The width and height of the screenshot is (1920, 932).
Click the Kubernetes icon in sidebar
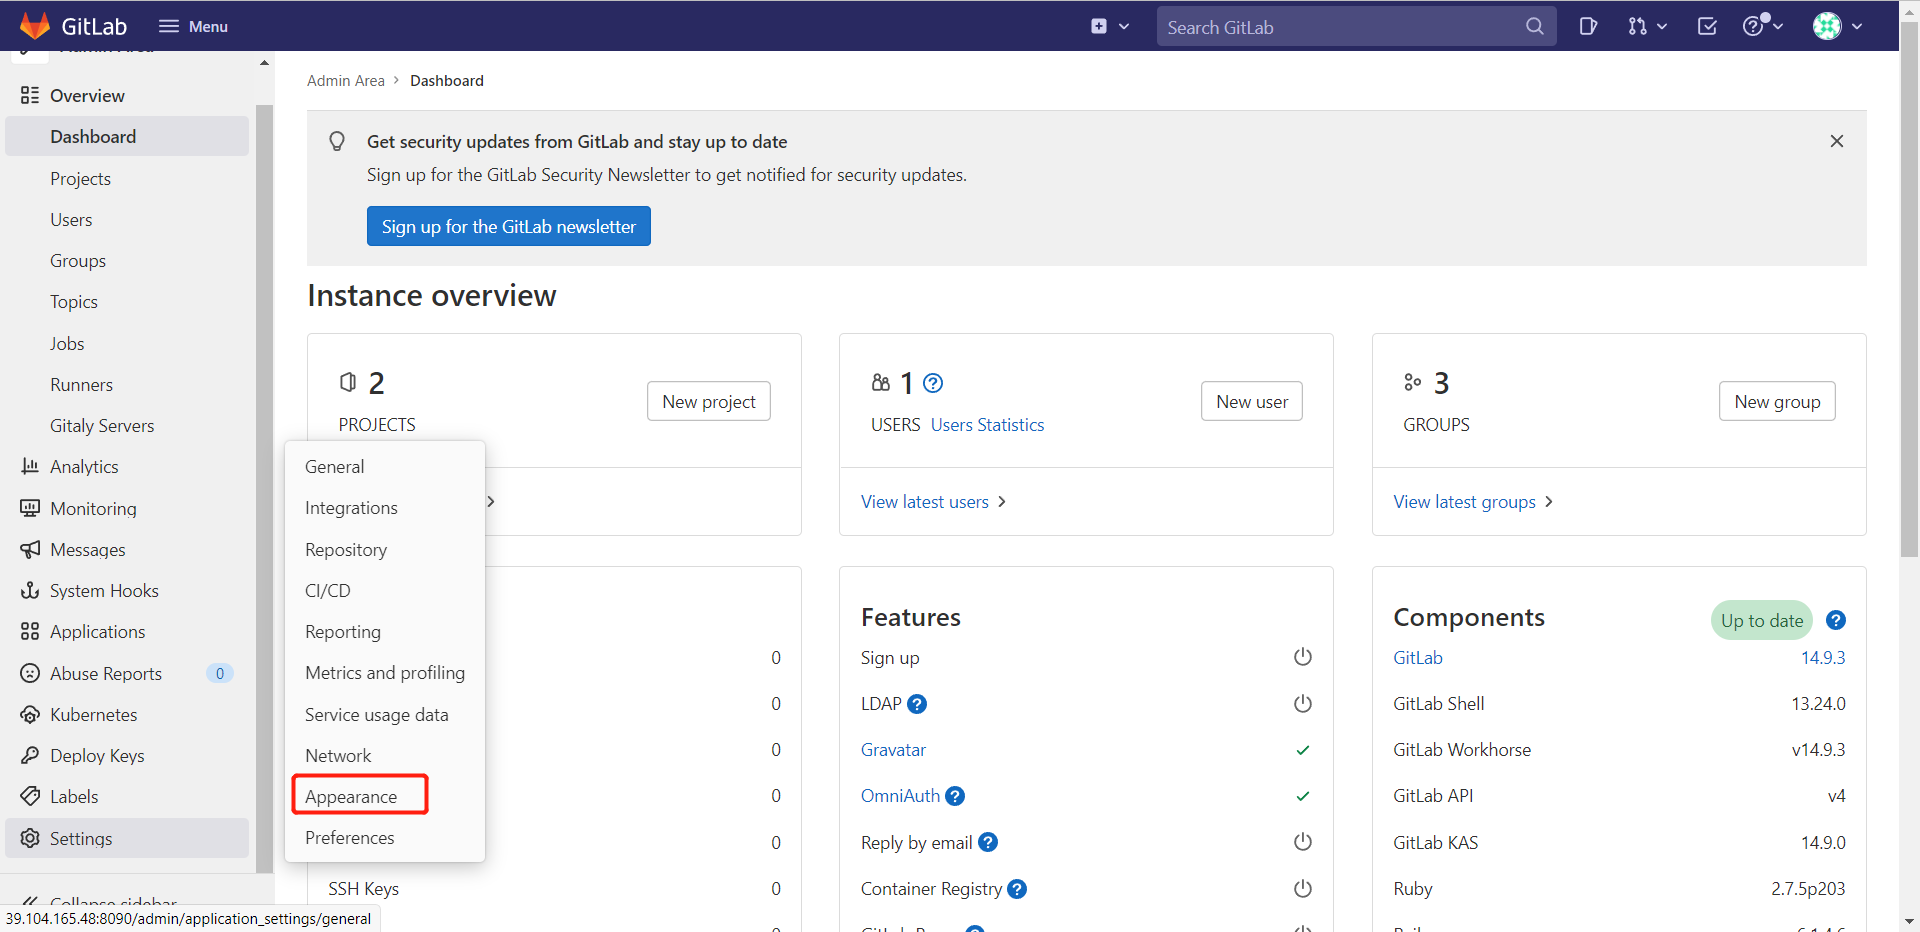pos(30,714)
